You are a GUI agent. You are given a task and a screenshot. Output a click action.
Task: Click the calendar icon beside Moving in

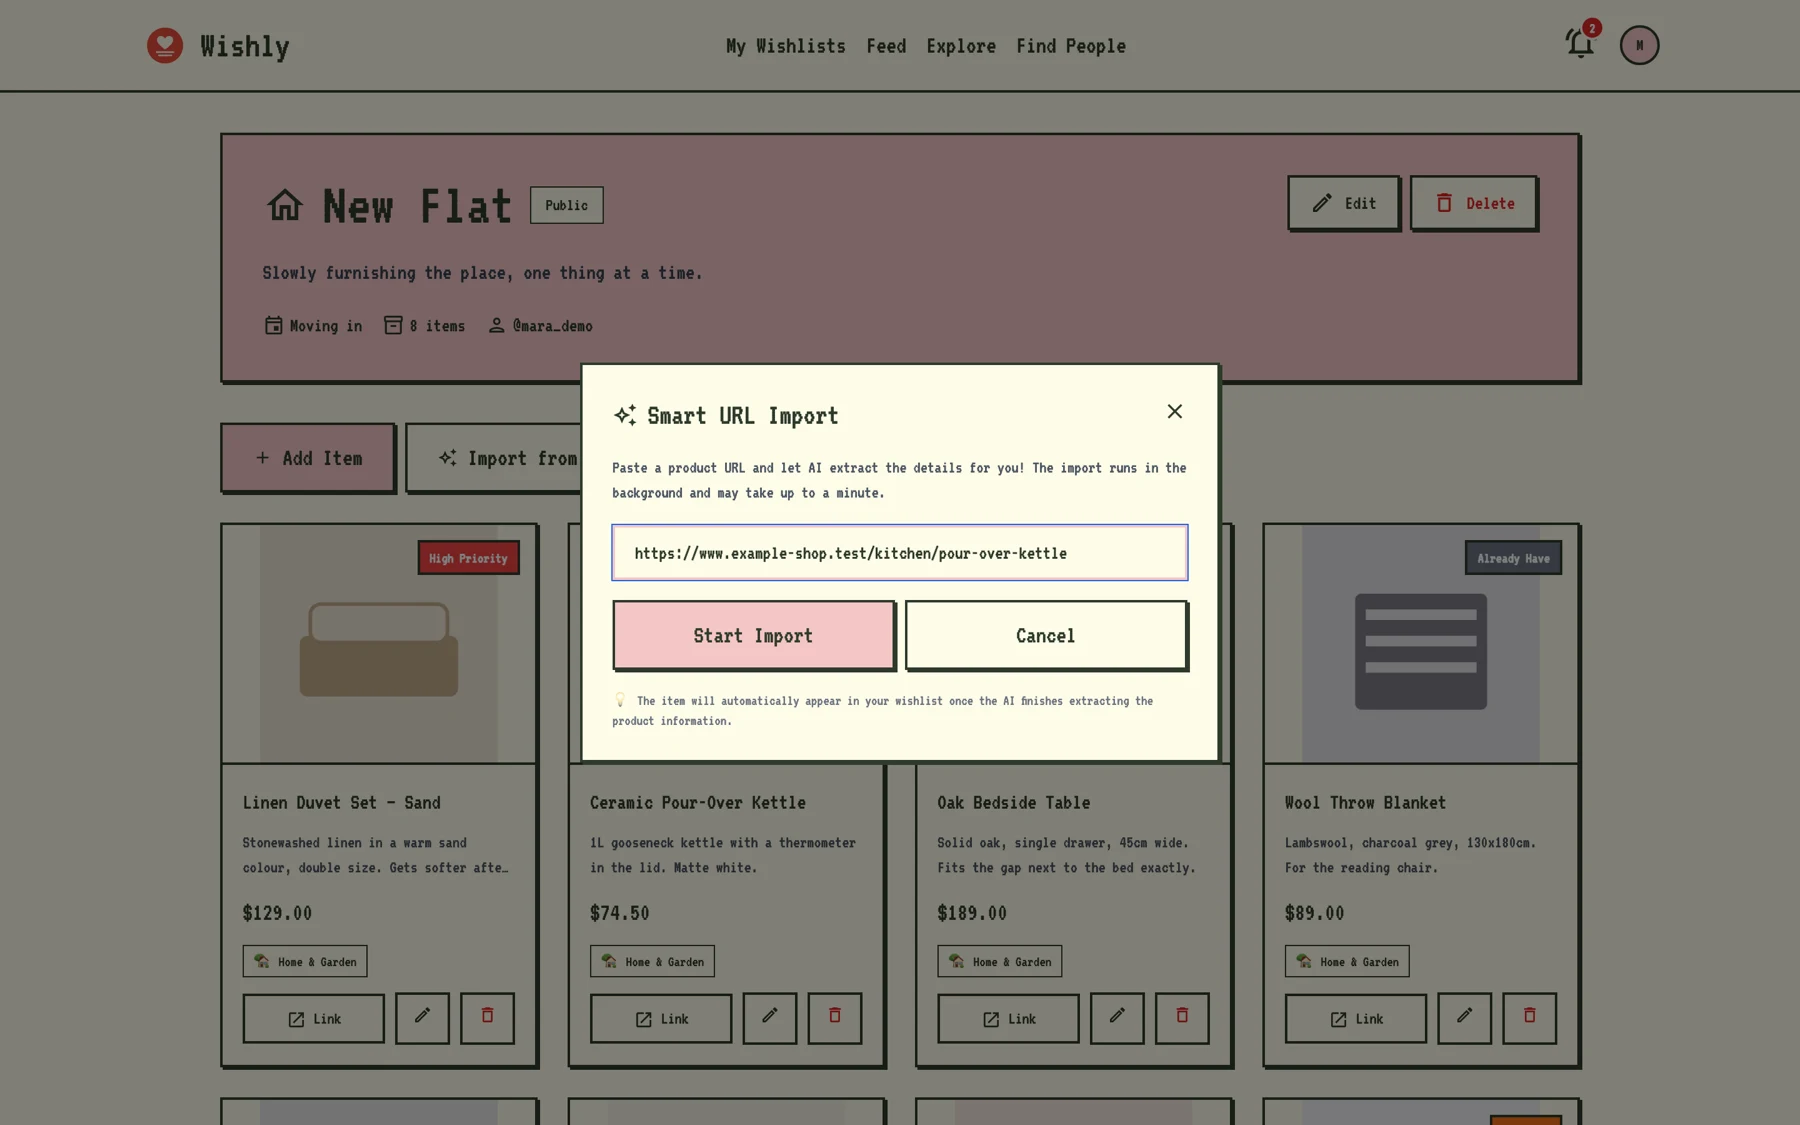click(273, 326)
